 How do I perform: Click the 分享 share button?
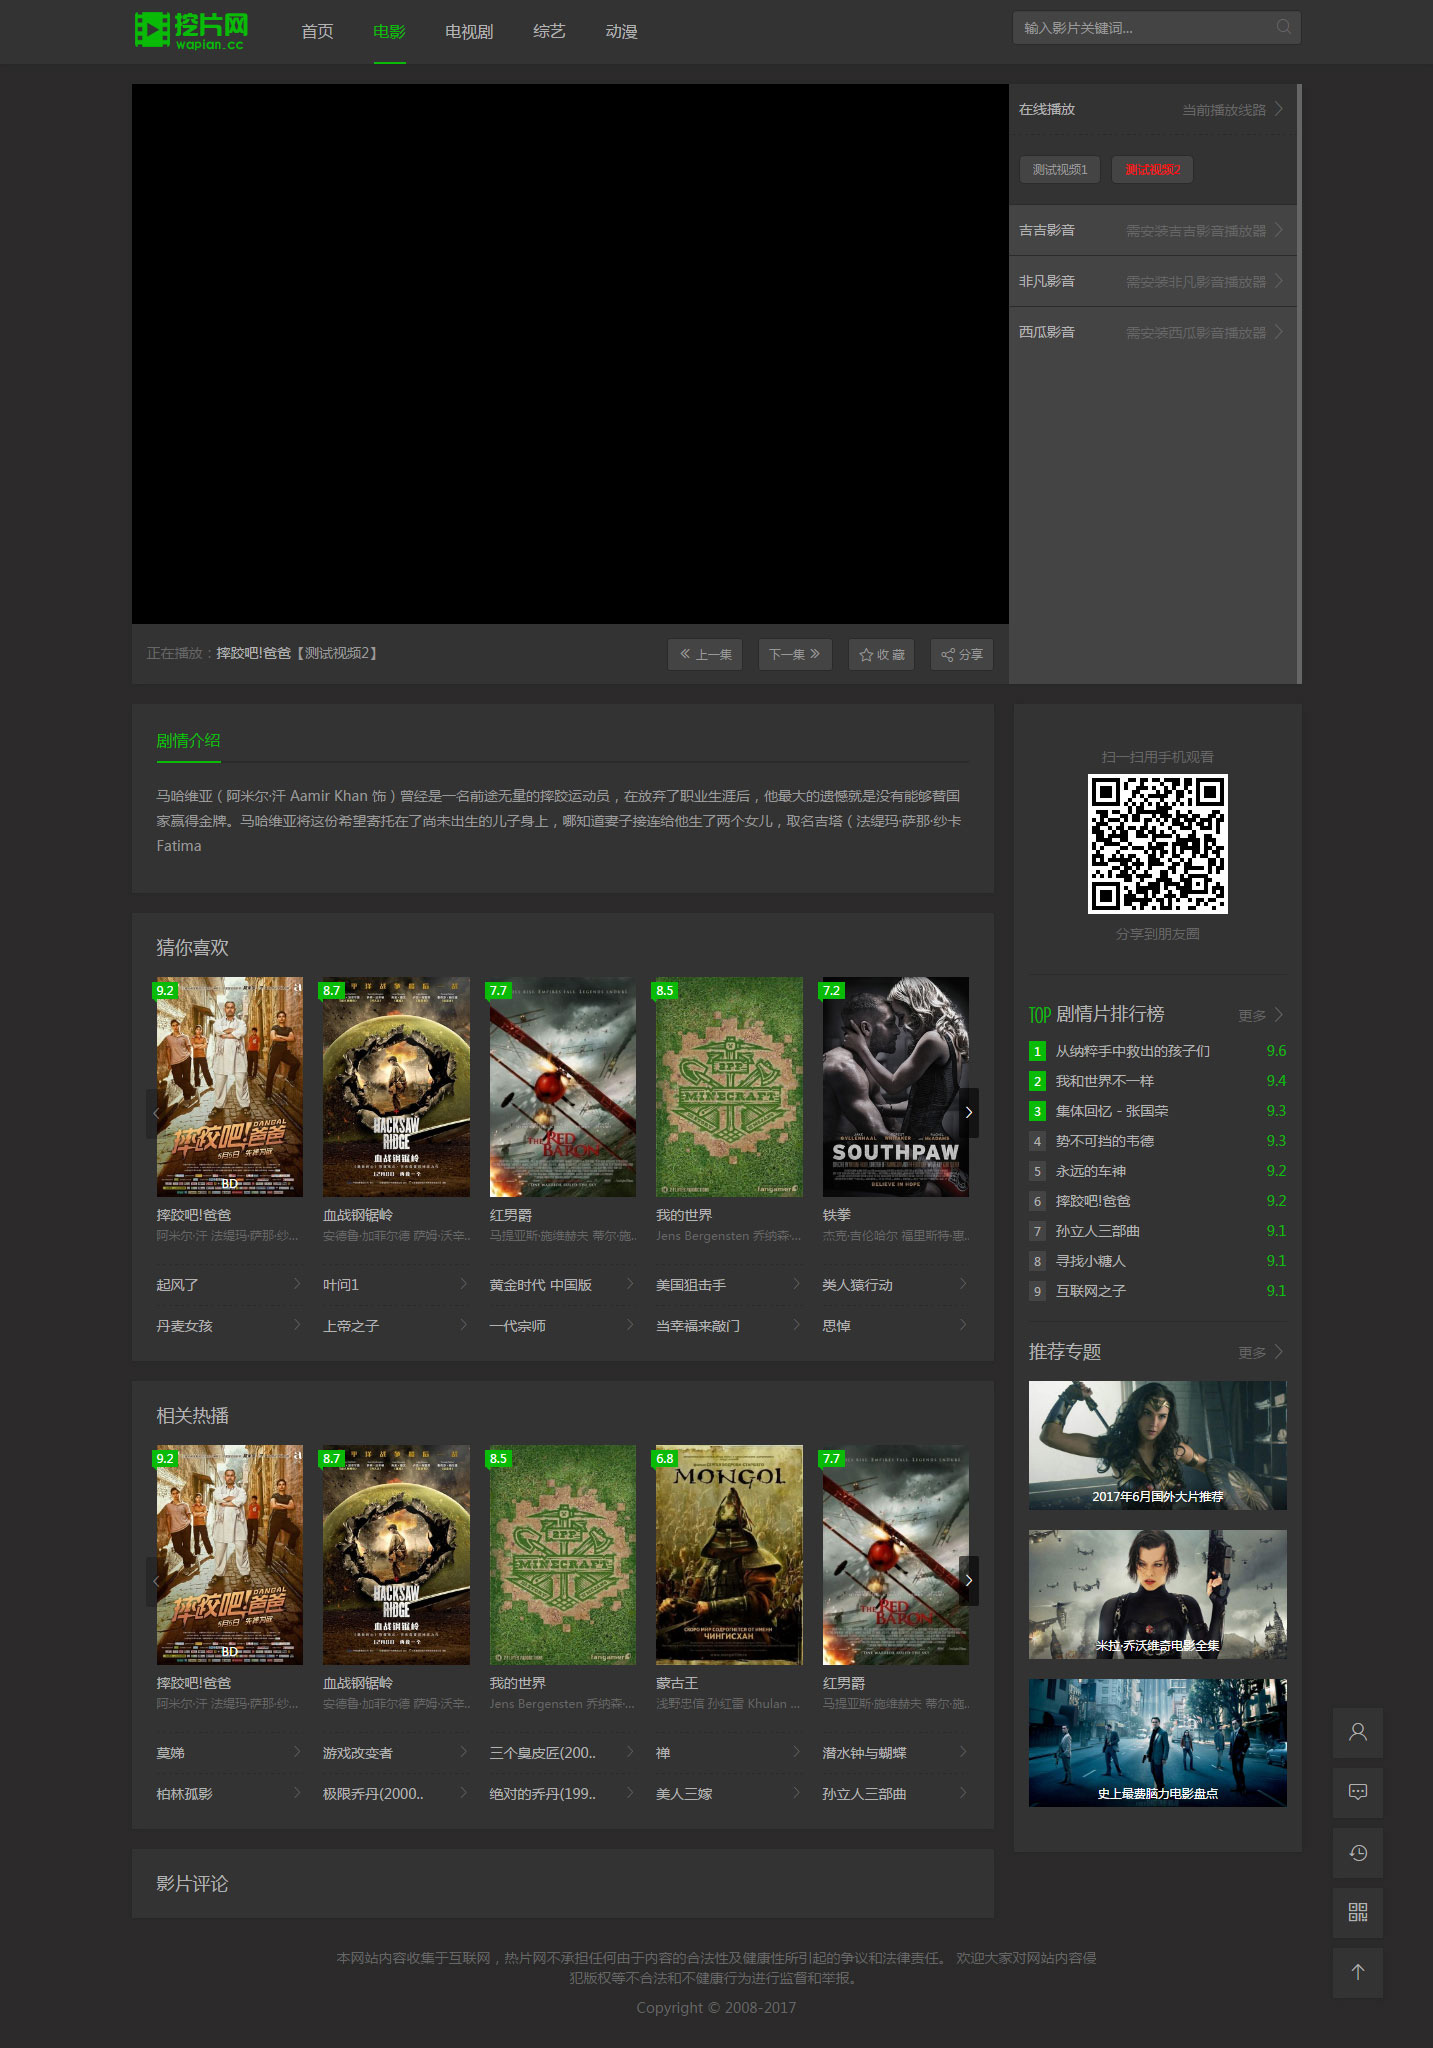(x=961, y=654)
